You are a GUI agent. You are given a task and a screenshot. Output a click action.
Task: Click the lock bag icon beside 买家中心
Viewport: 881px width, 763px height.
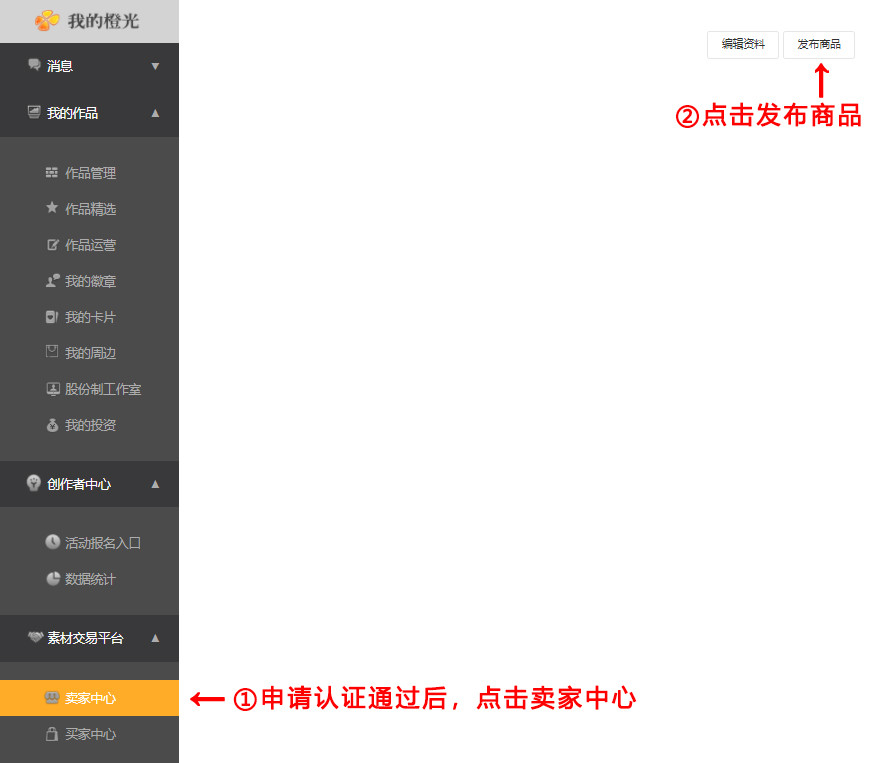click(x=52, y=734)
